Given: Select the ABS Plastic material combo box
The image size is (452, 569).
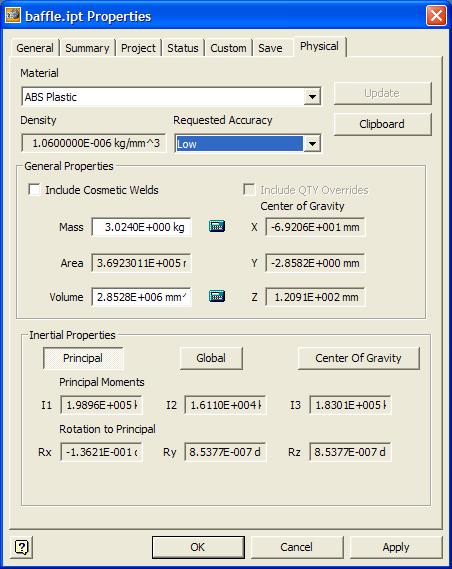Looking at the screenshot, I should click(171, 97).
